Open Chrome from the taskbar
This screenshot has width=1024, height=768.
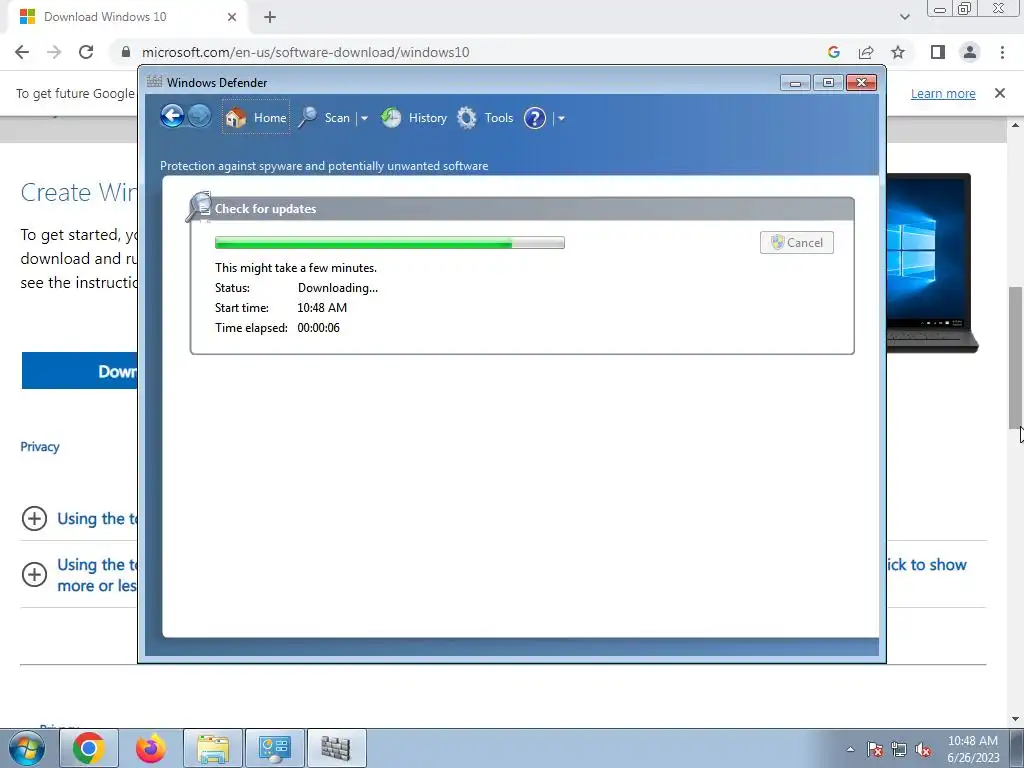pos(89,748)
